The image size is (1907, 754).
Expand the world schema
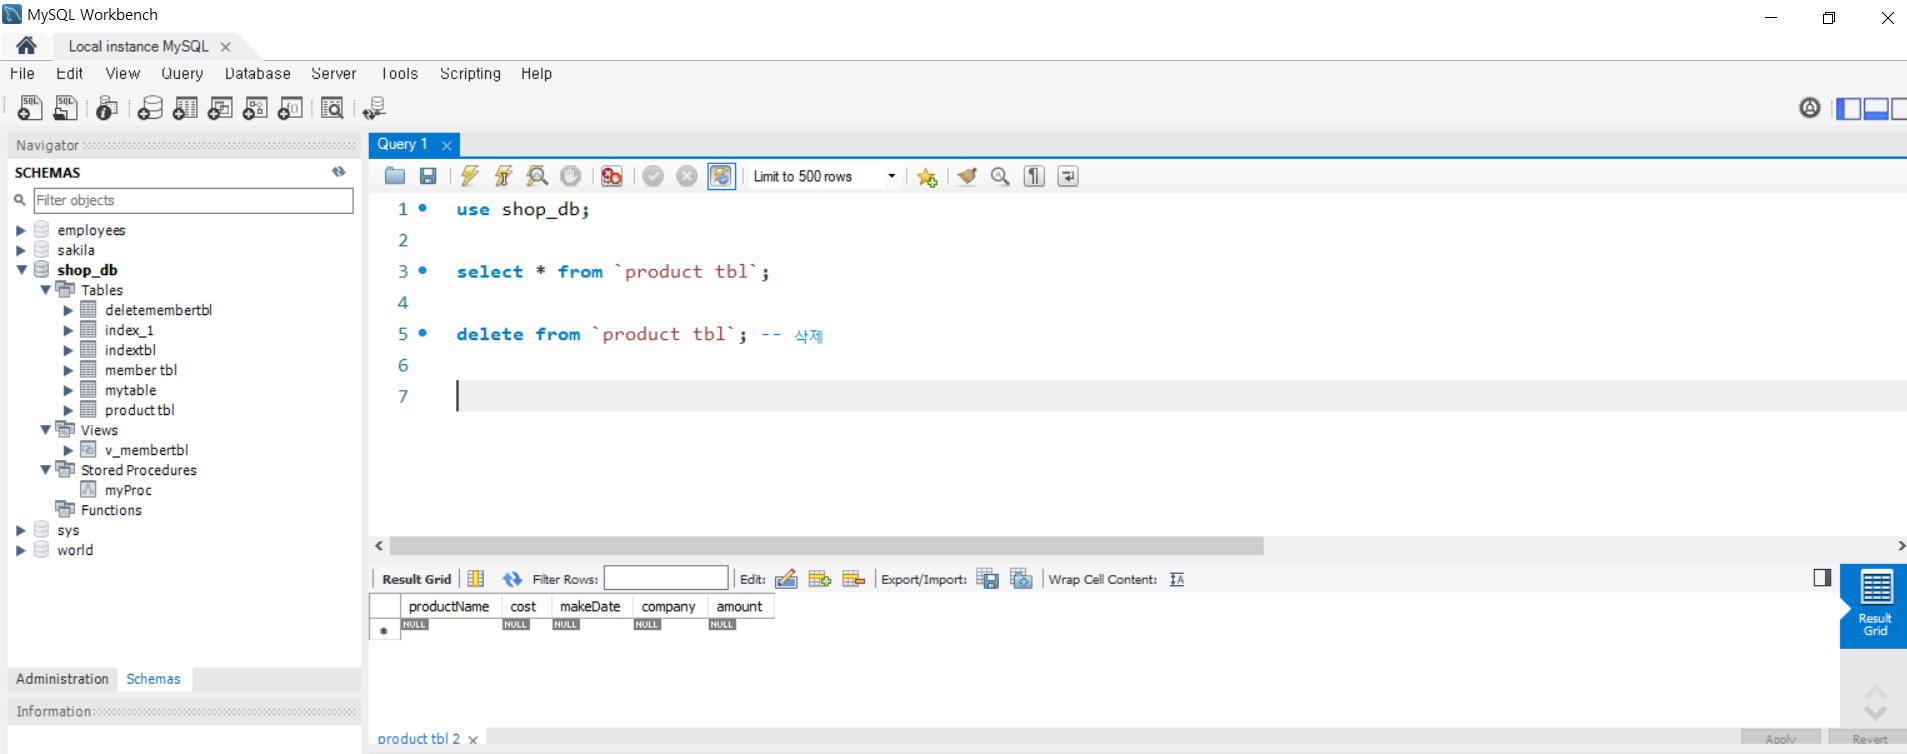20,550
